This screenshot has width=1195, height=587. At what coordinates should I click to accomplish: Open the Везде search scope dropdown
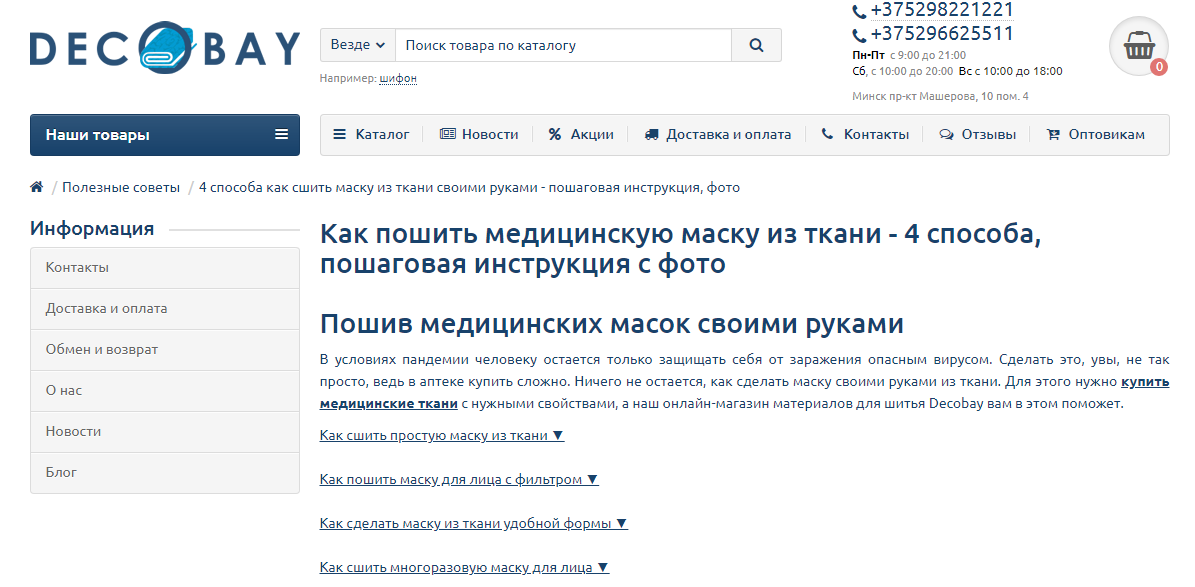[357, 45]
